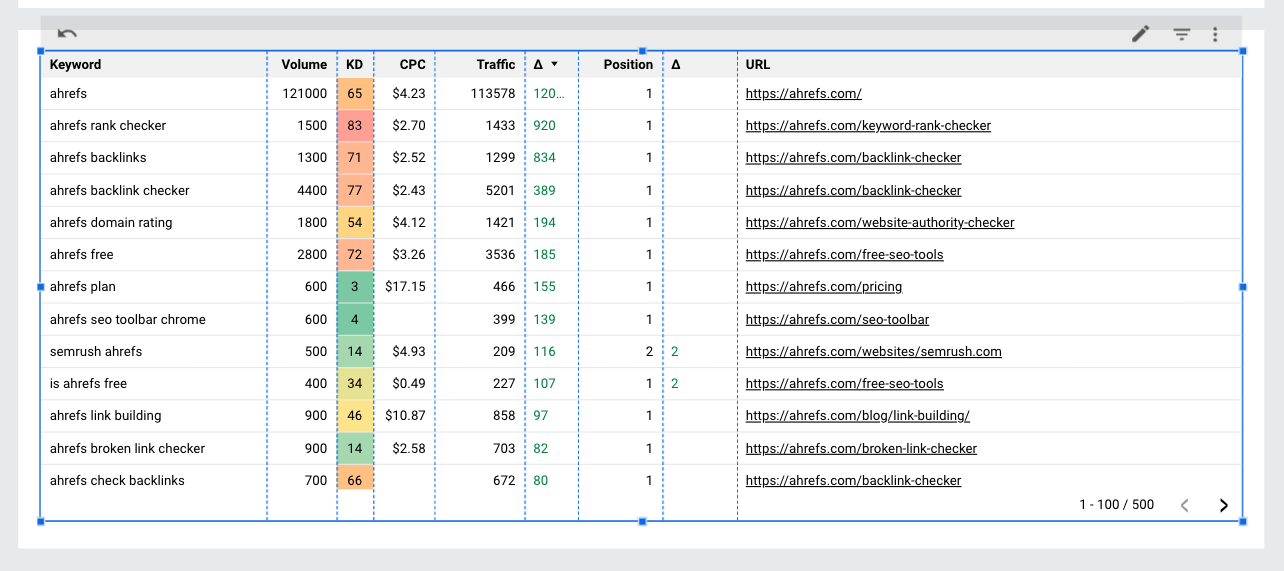
Task: Click the Position column header
Action: [x=628, y=64]
